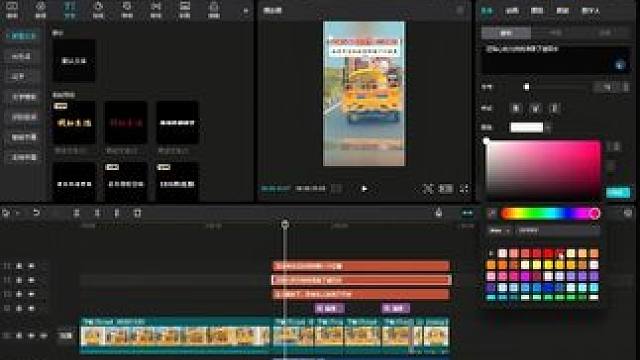Click the Filters icon in top toolbar

click(x=185, y=9)
